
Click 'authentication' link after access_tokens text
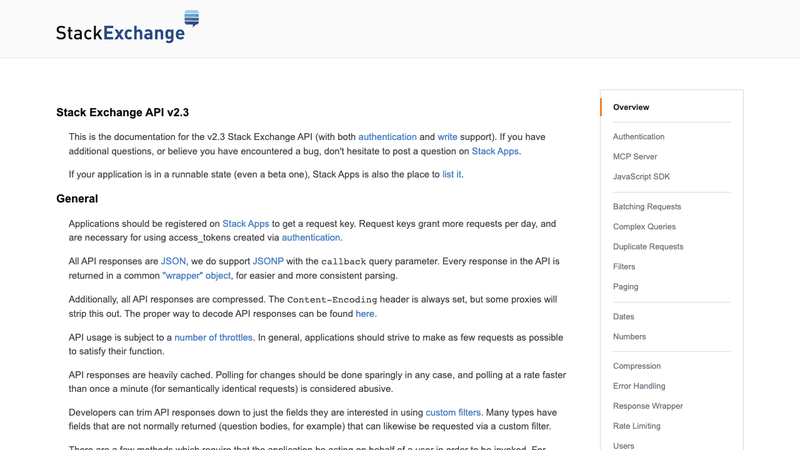click(311, 237)
